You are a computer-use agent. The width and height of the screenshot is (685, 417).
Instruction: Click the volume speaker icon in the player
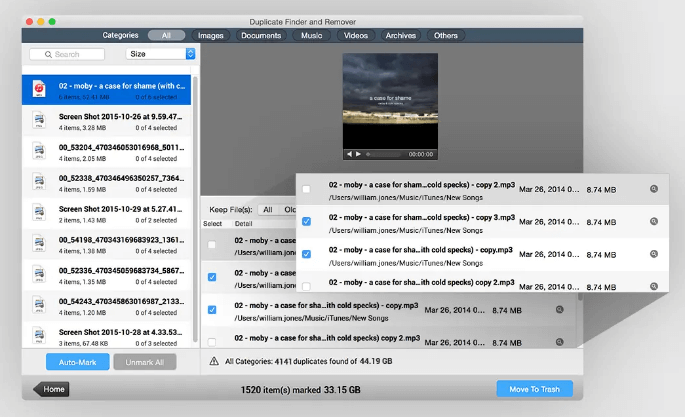349,154
